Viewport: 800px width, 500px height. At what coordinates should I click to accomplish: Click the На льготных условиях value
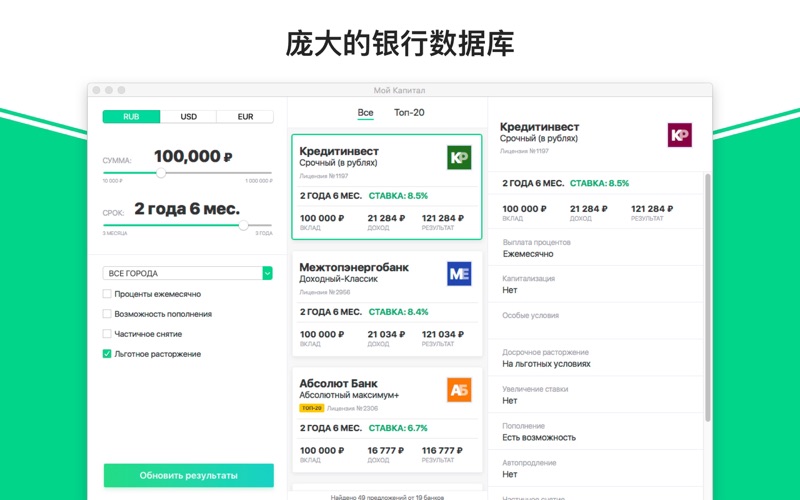click(x=546, y=364)
